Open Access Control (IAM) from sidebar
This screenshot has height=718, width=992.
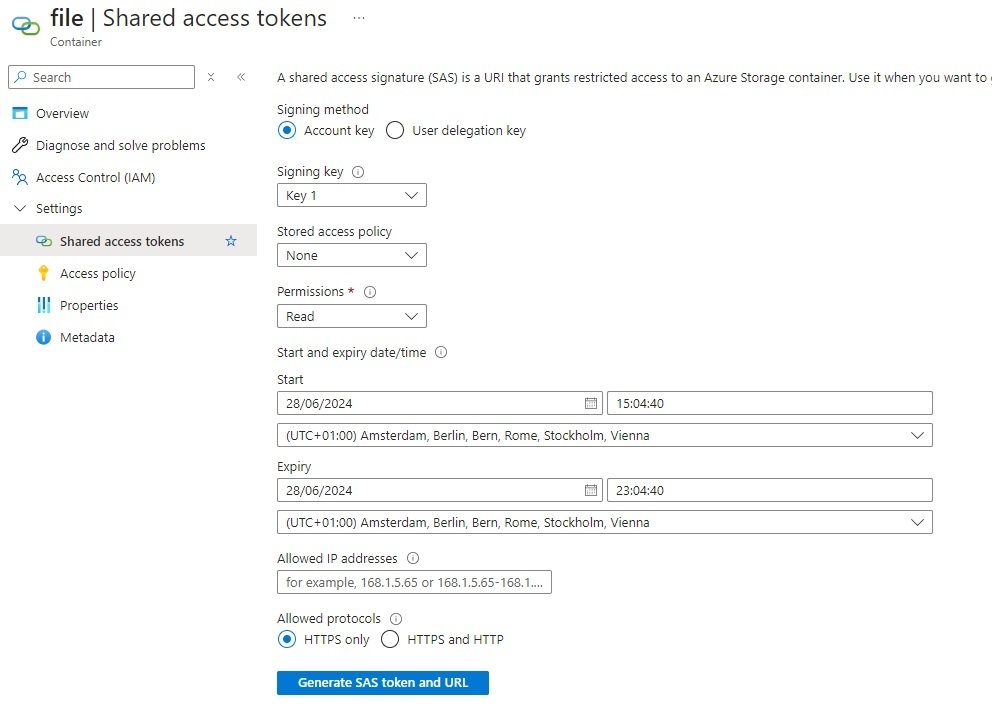coord(19,177)
